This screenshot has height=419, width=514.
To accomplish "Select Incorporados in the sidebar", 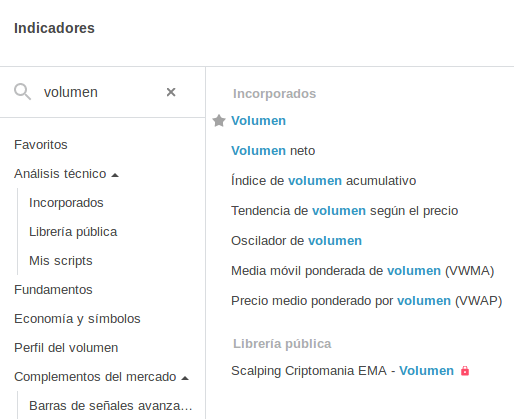I will (x=66, y=203).
